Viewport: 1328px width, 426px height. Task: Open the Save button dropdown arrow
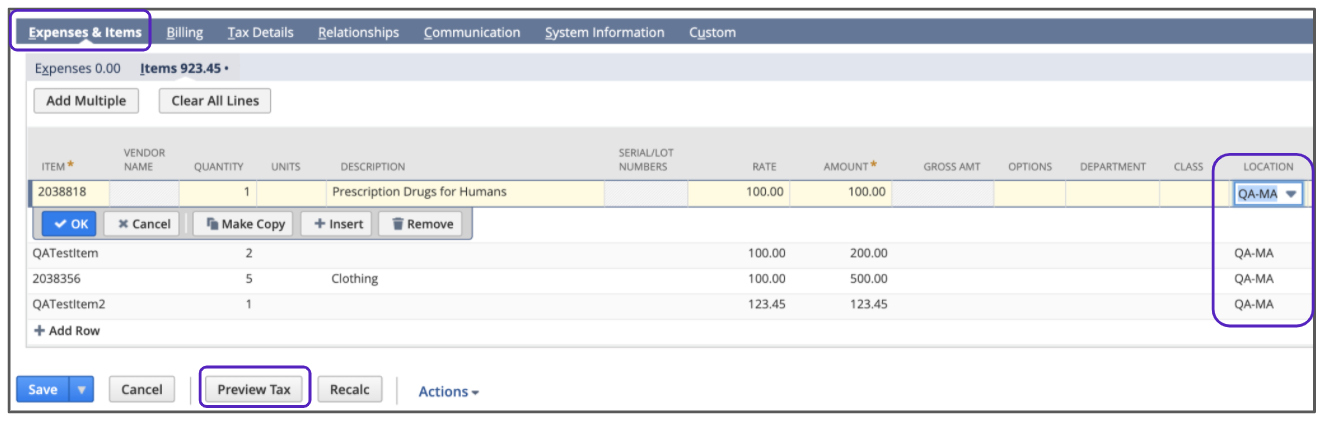81,389
